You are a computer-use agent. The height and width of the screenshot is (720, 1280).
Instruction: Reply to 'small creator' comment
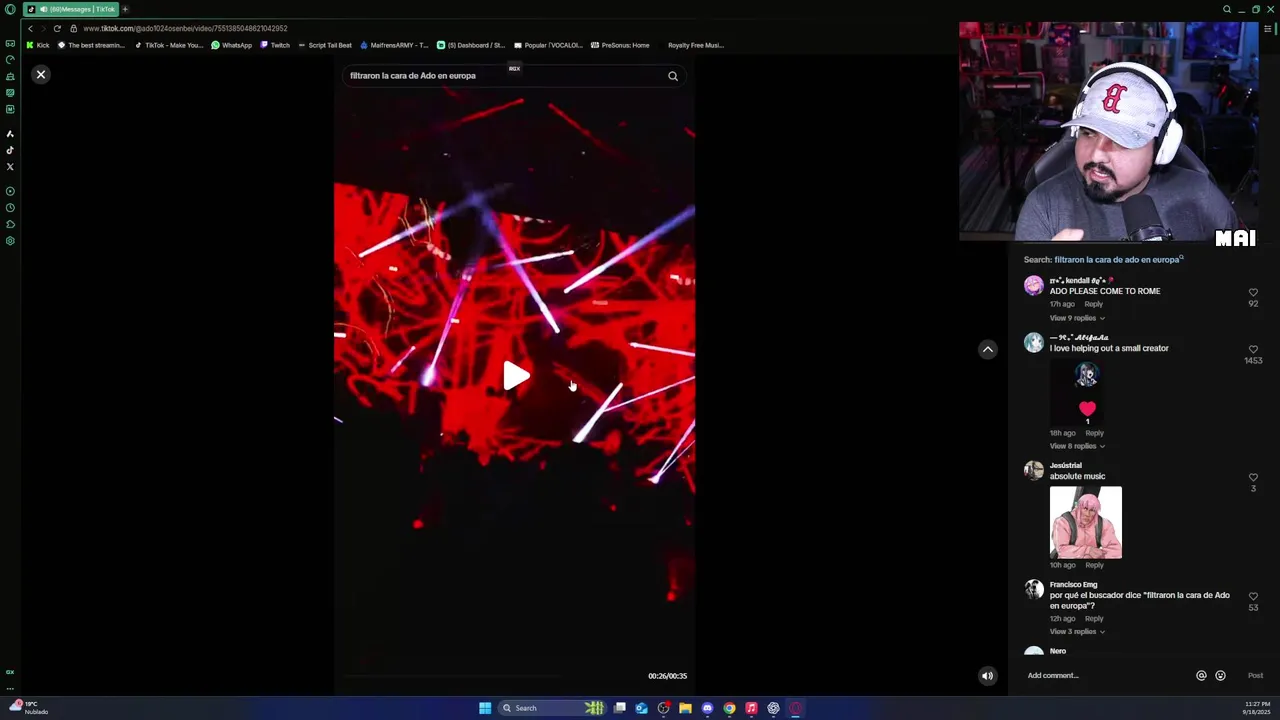tap(1094, 433)
